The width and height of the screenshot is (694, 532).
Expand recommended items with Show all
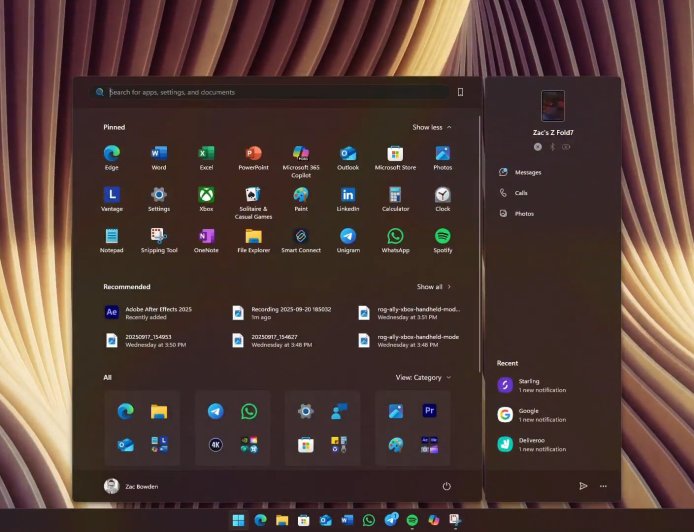(434, 286)
